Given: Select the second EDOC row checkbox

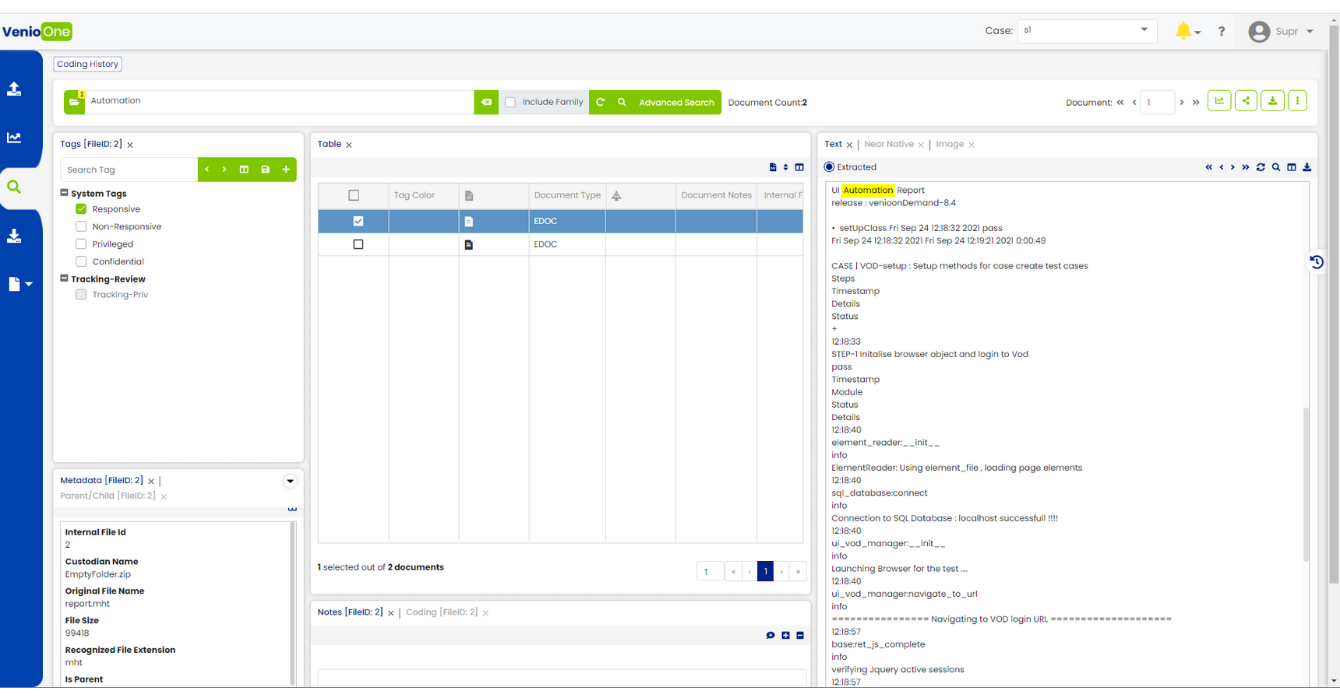Looking at the screenshot, I should (358, 245).
